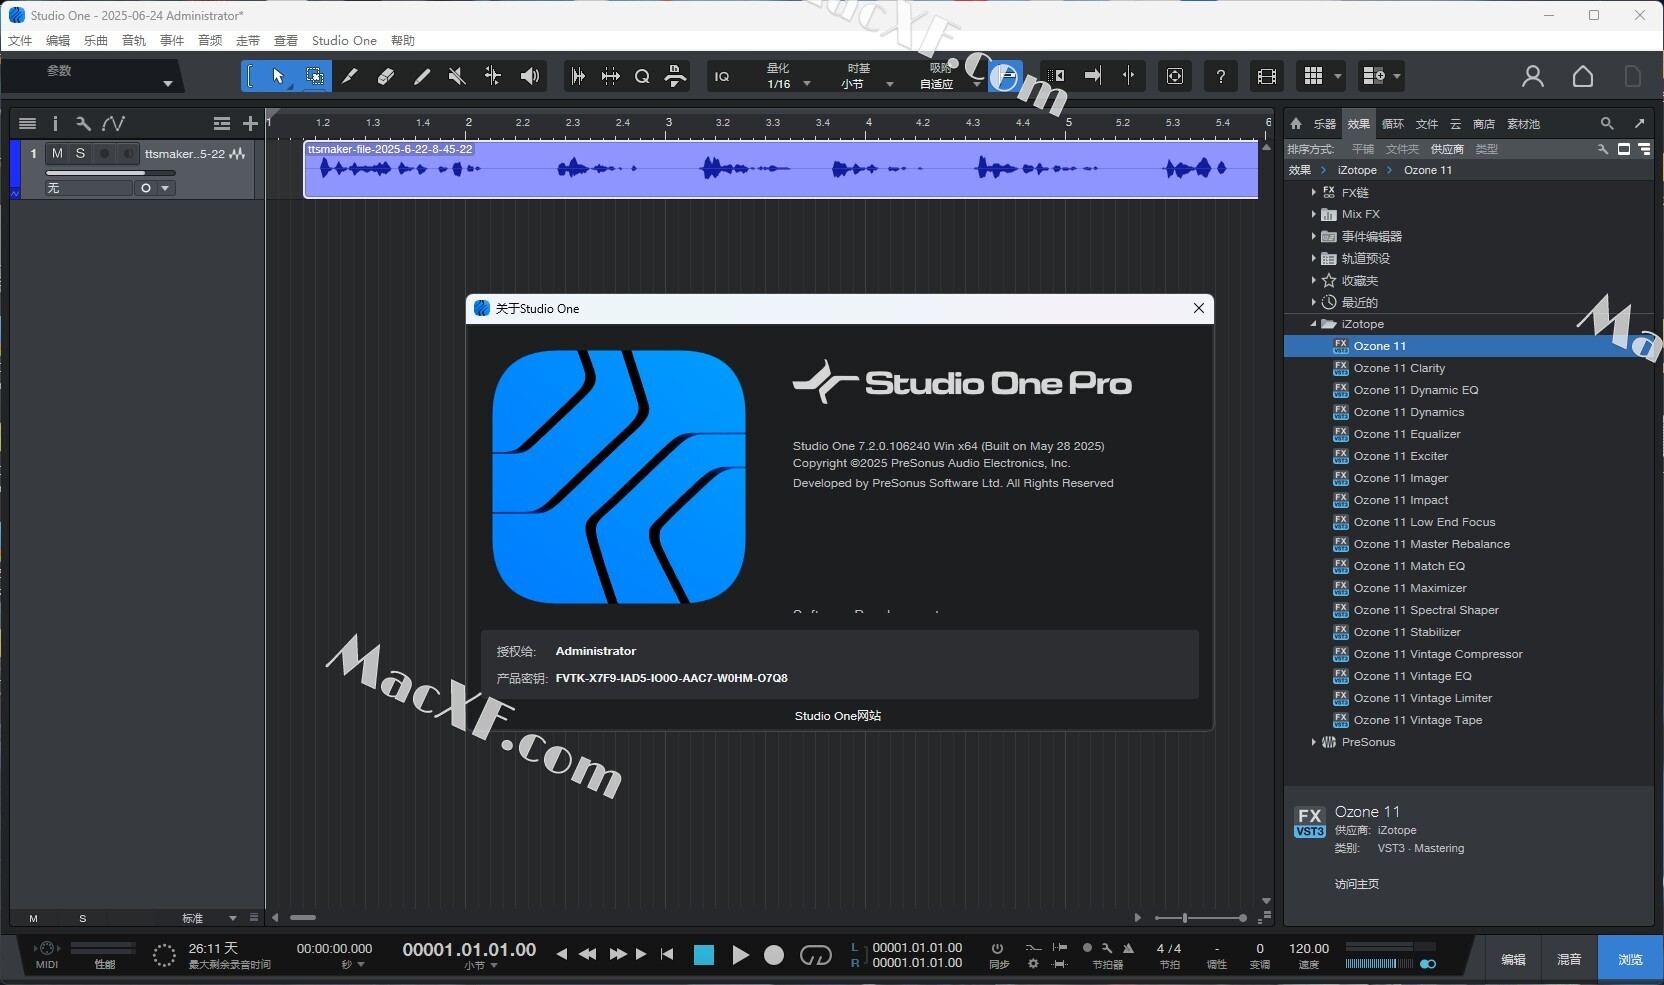This screenshot has height=985, width=1664.
Task: Open the user account icon
Action: [1532, 76]
